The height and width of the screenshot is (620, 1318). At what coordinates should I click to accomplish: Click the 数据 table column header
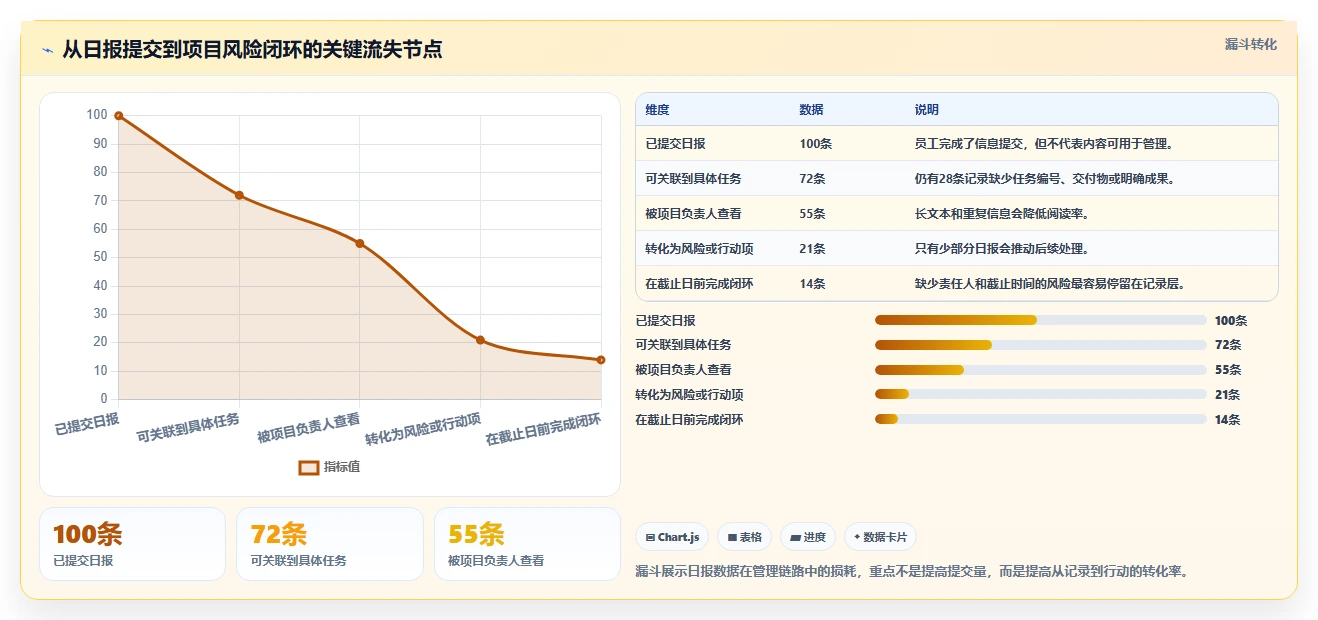(x=811, y=110)
